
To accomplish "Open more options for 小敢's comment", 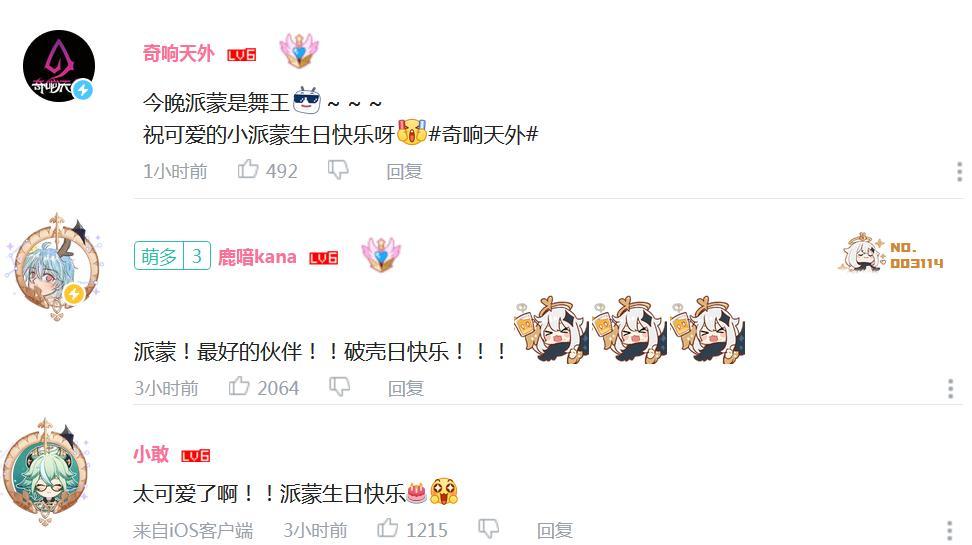I will click(950, 531).
